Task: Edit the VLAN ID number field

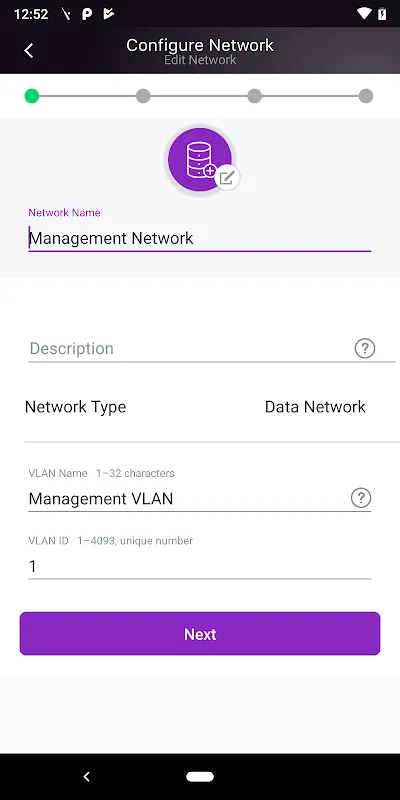Action: [199, 566]
